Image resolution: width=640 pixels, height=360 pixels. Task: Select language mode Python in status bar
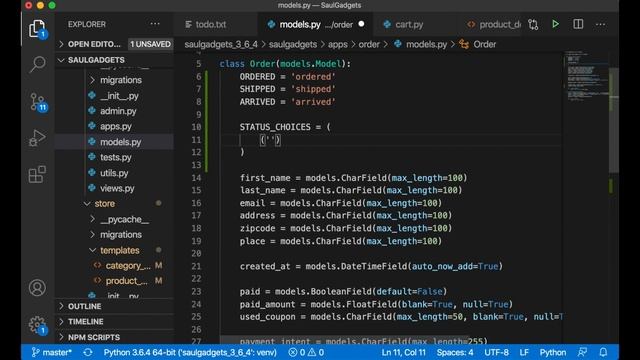[553, 352]
